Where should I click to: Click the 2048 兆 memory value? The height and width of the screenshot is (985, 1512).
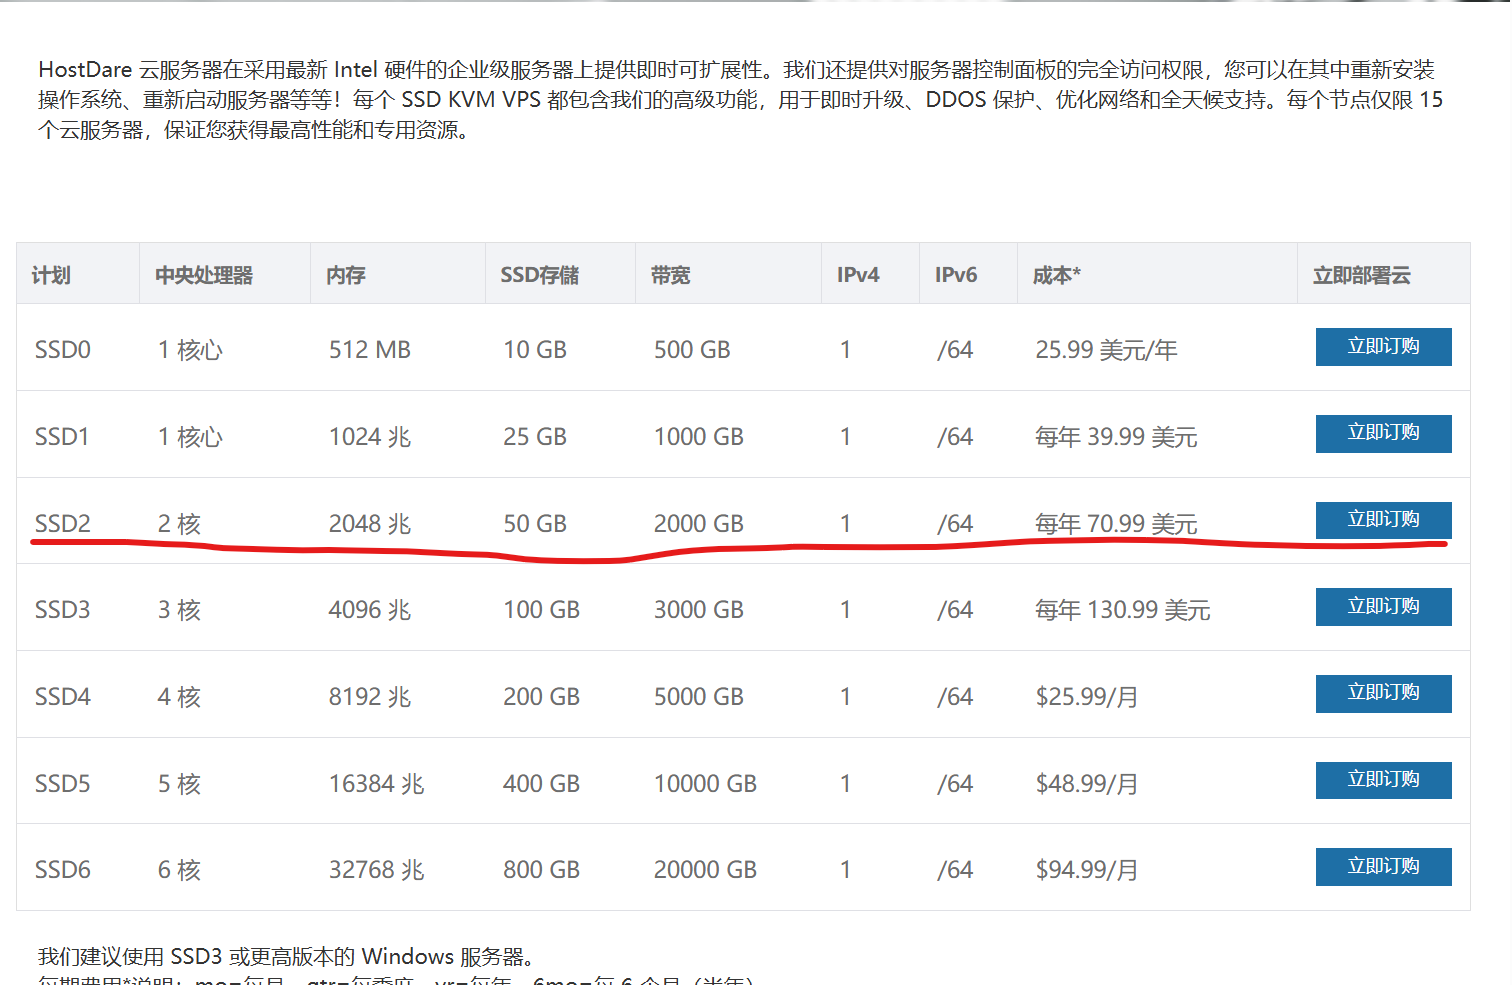tap(370, 524)
